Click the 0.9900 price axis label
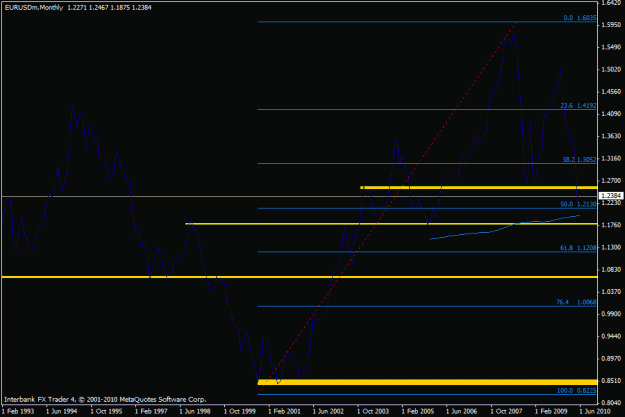 tap(611, 314)
